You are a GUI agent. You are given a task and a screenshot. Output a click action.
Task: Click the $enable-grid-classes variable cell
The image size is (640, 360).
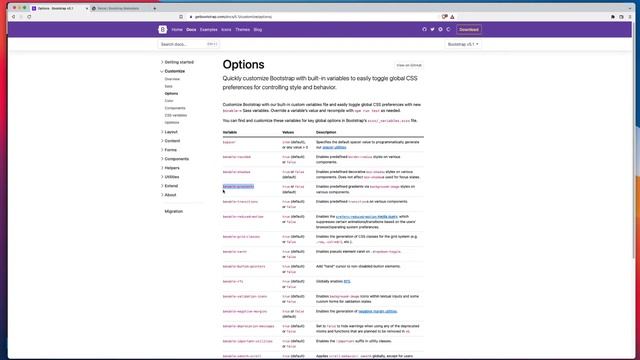click(241, 237)
